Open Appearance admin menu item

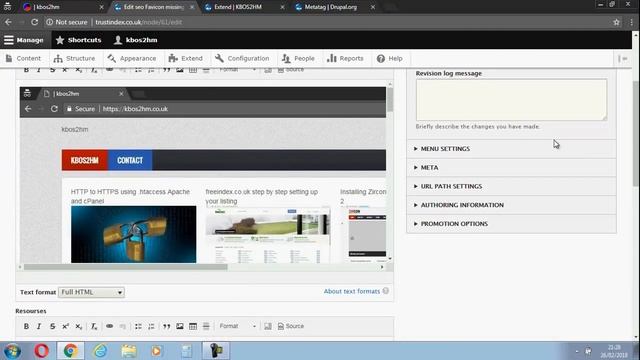click(131, 58)
